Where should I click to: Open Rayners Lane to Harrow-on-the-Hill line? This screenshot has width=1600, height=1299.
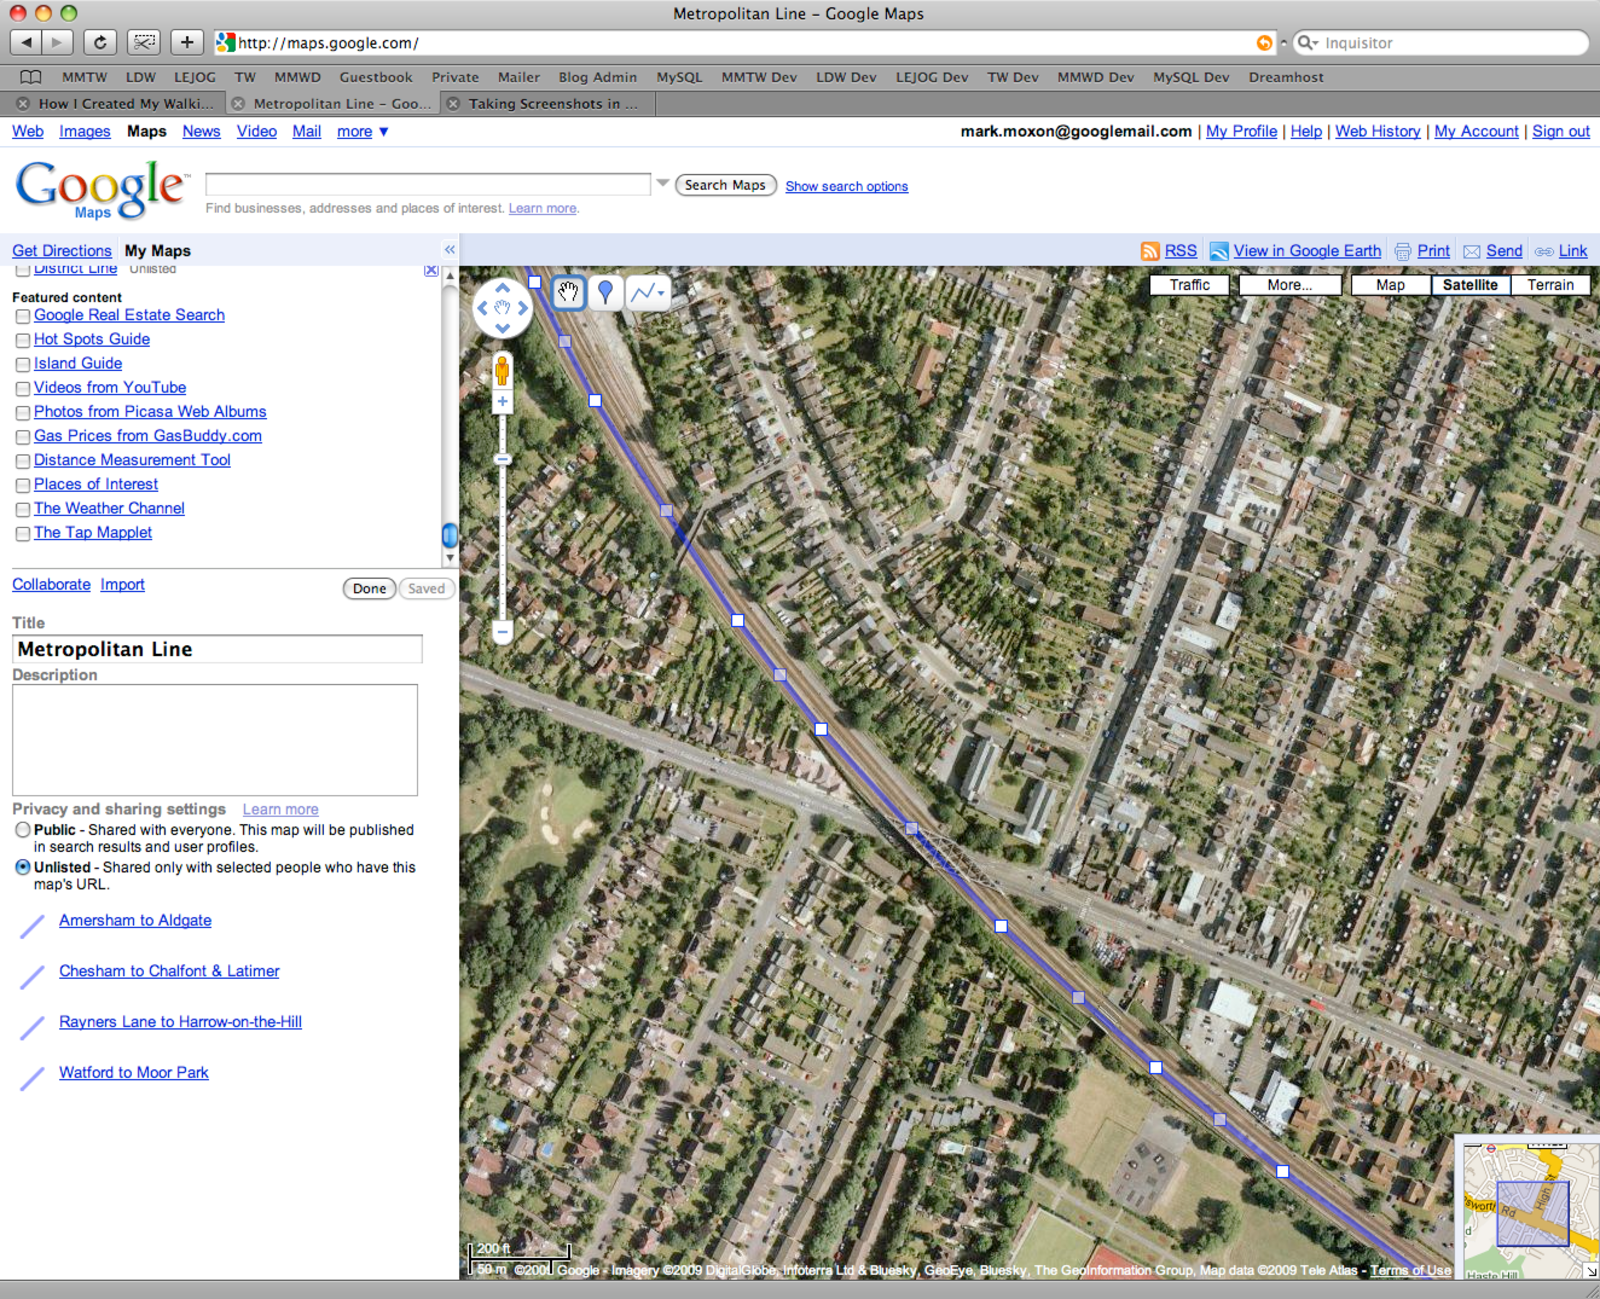(180, 1022)
